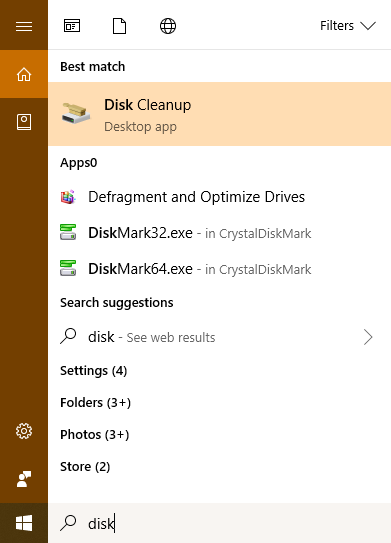The image size is (391, 543).
Task: Click the DiskMark64.exe icon
Action: (x=68, y=268)
